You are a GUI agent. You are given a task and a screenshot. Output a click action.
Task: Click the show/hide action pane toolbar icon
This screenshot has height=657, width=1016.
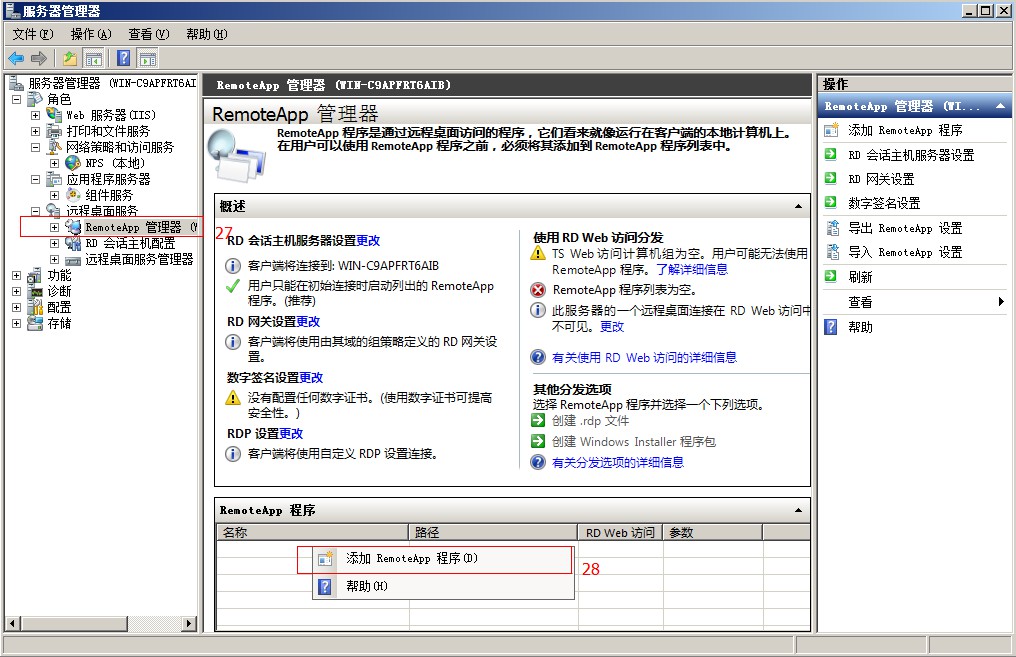click(148, 59)
